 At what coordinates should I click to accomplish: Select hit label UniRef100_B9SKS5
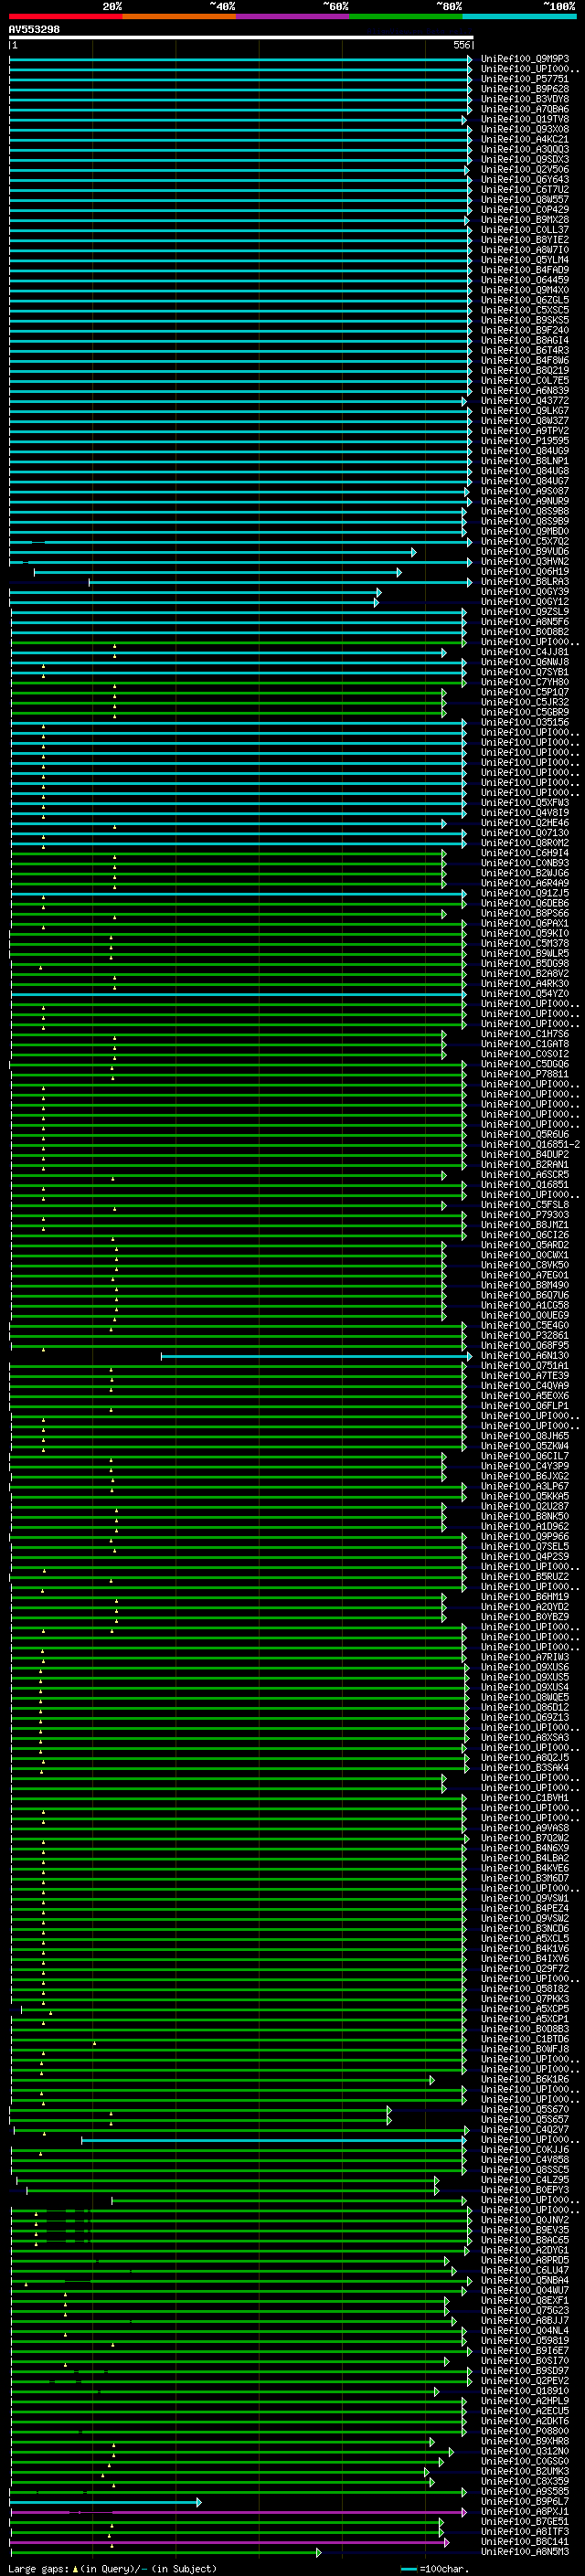pyautogui.click(x=525, y=320)
